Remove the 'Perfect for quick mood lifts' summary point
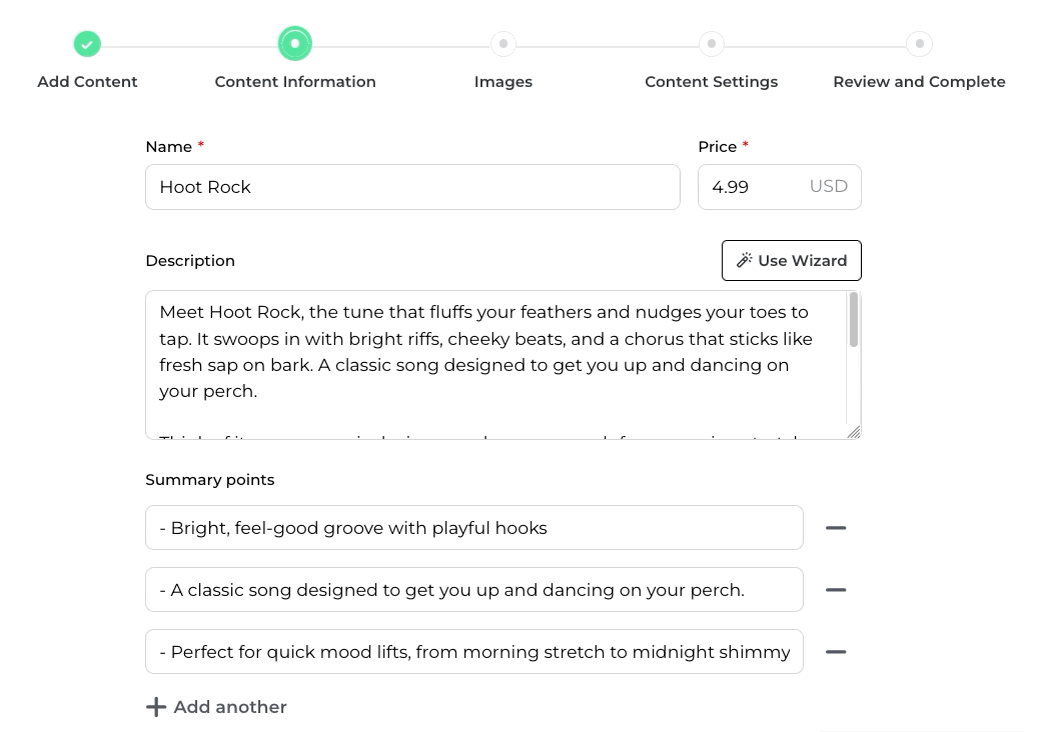 click(836, 652)
